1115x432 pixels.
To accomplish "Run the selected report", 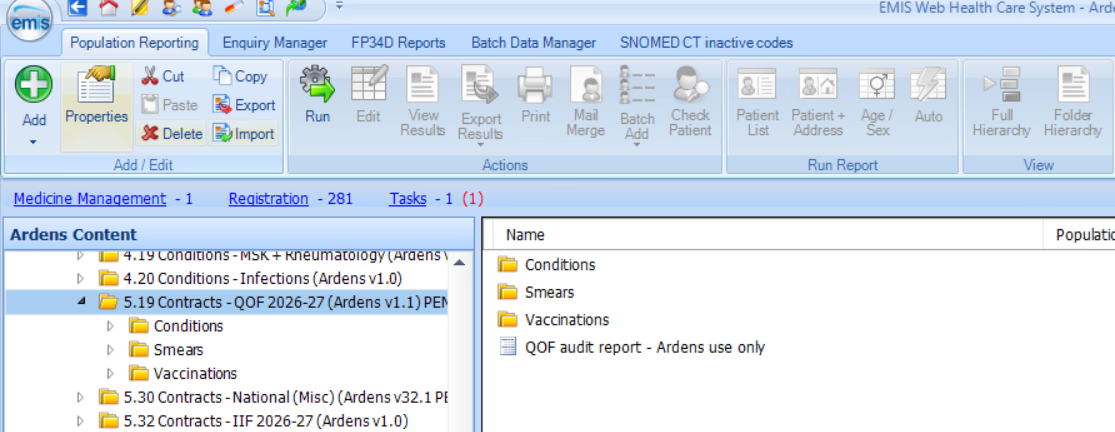I will [317, 95].
